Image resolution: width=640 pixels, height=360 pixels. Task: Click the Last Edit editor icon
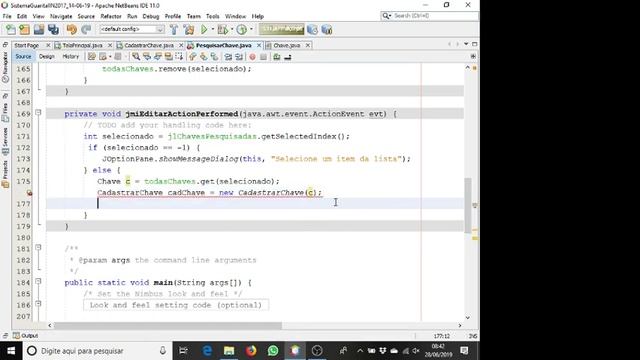coord(92,57)
